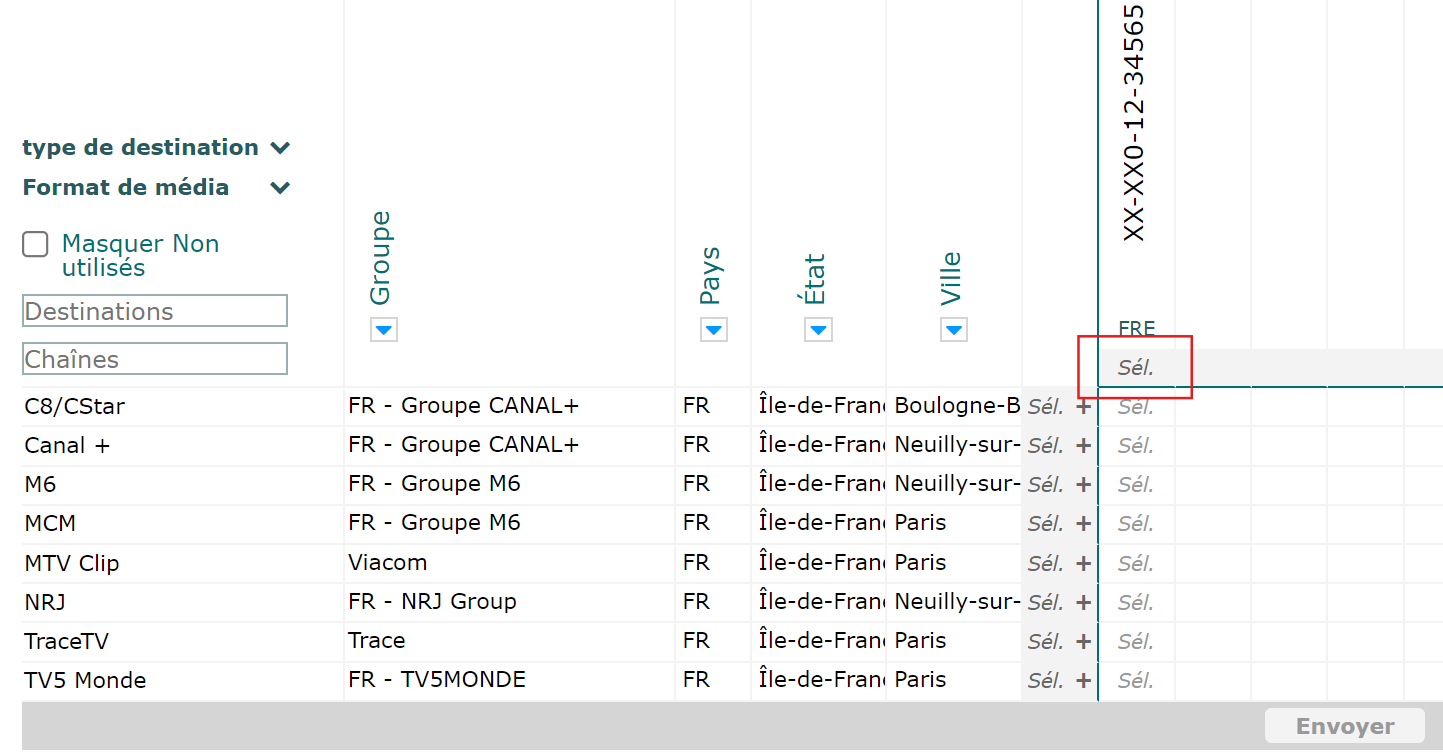
Task: Click the Destinations search field
Action: click(155, 311)
